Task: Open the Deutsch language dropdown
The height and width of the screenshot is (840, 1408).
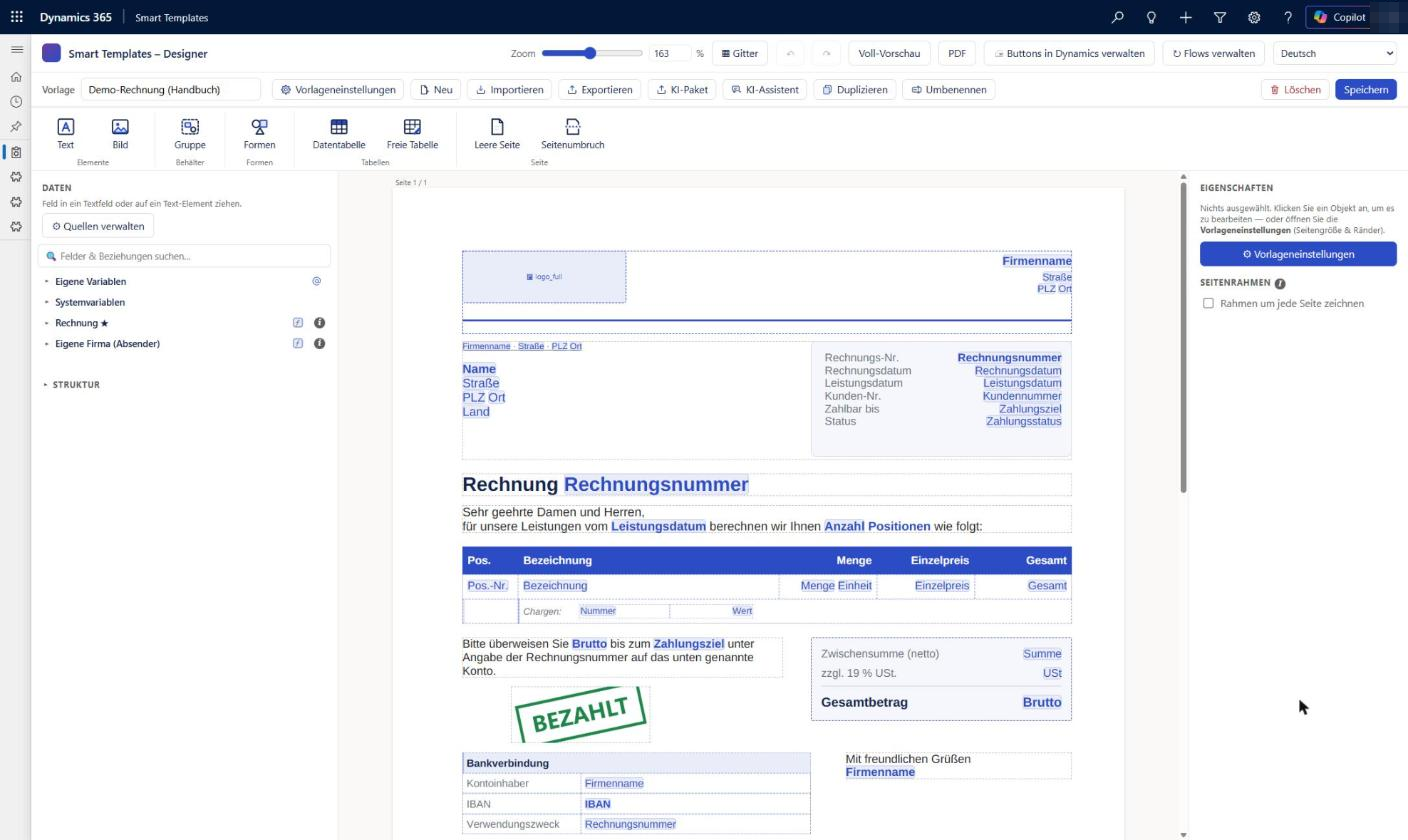Action: pos(1336,53)
